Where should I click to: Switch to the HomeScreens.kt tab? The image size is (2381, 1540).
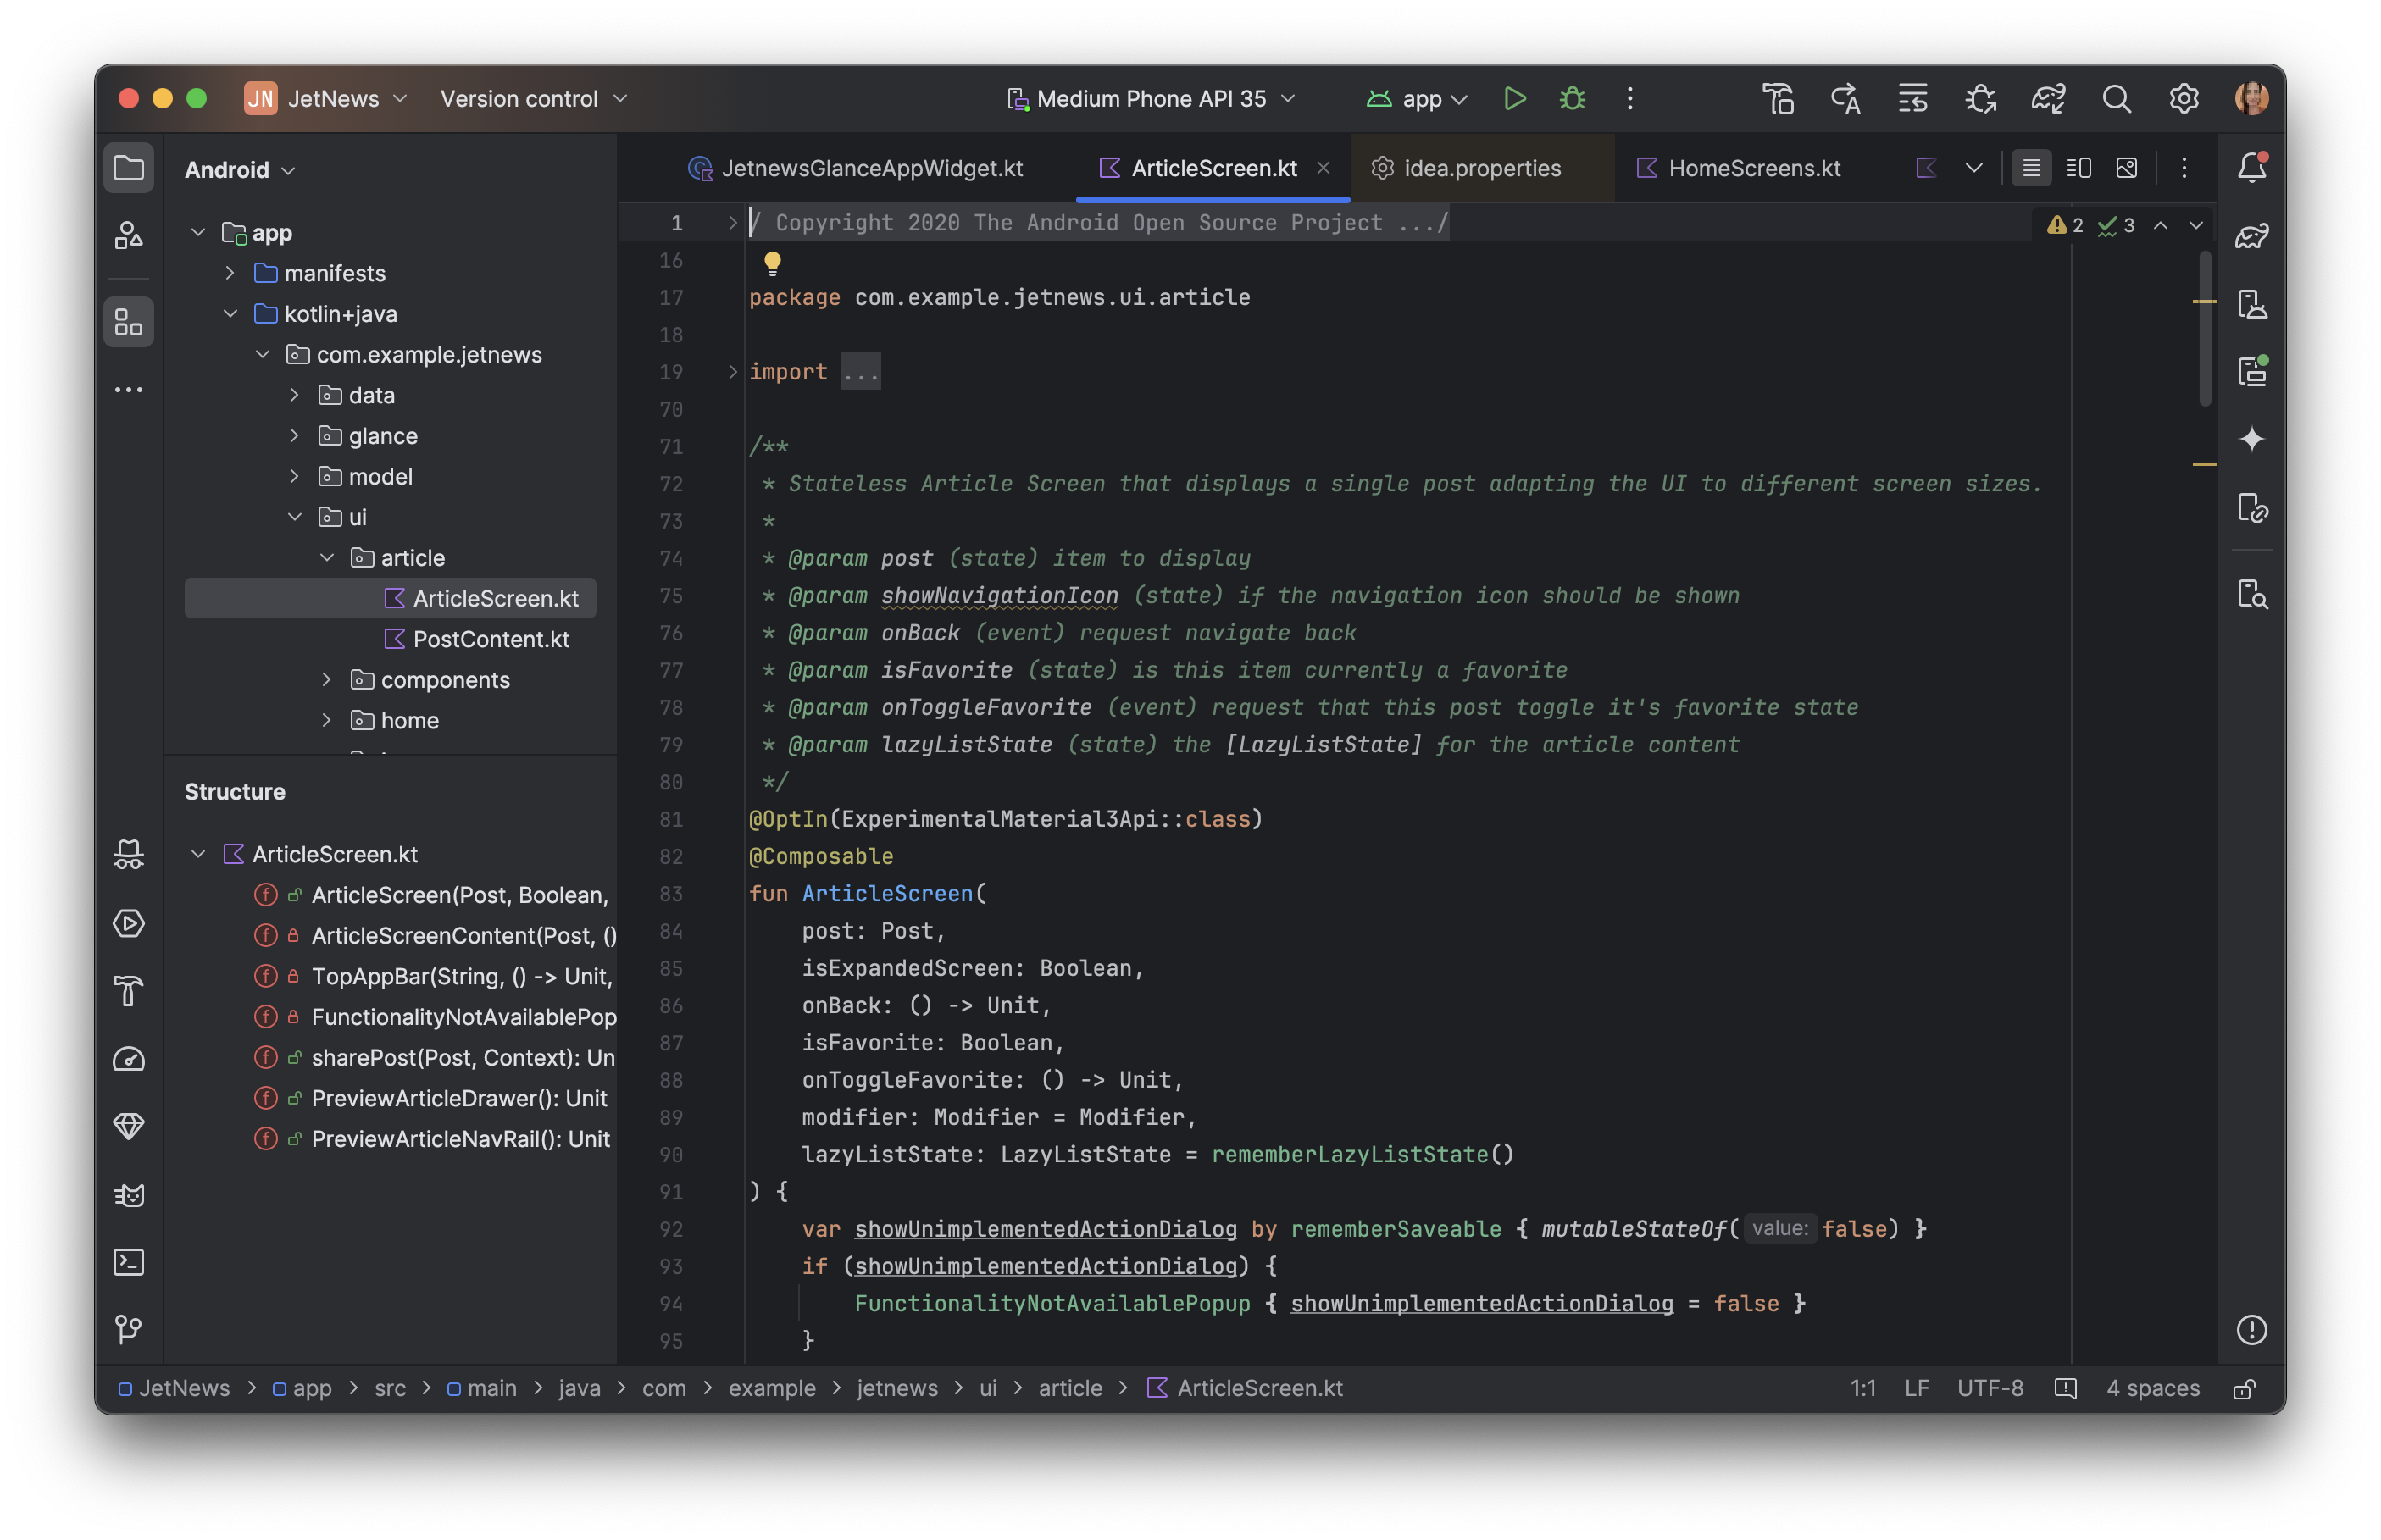click(1753, 168)
